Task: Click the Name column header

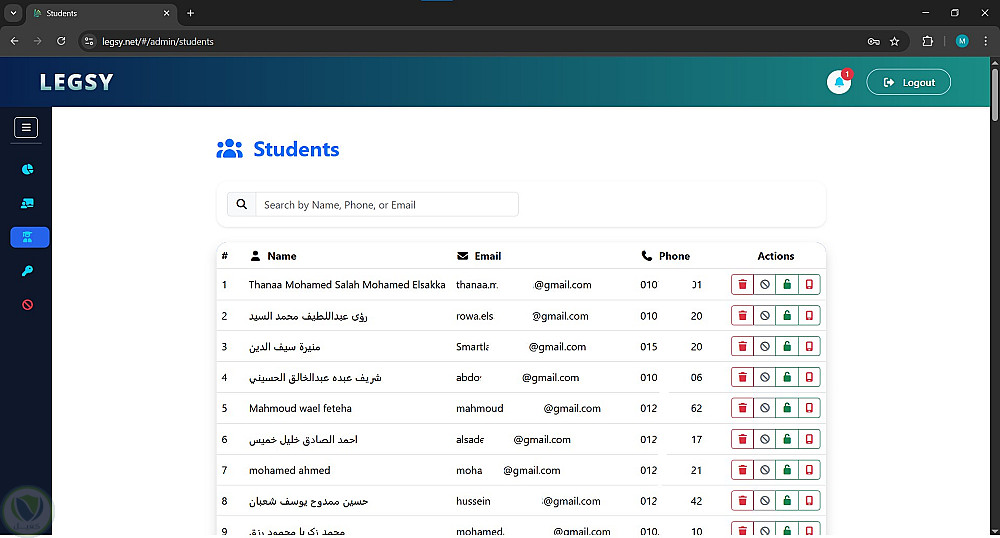Action: 274,256
